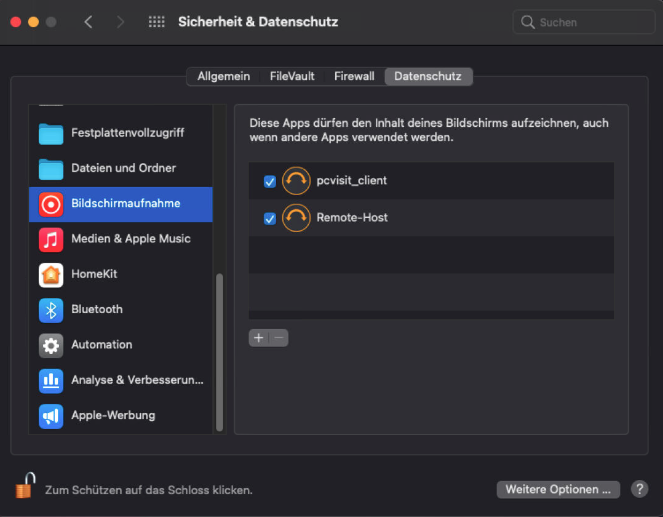Click the help question mark button
This screenshot has height=517, width=663.
pyautogui.click(x=639, y=489)
